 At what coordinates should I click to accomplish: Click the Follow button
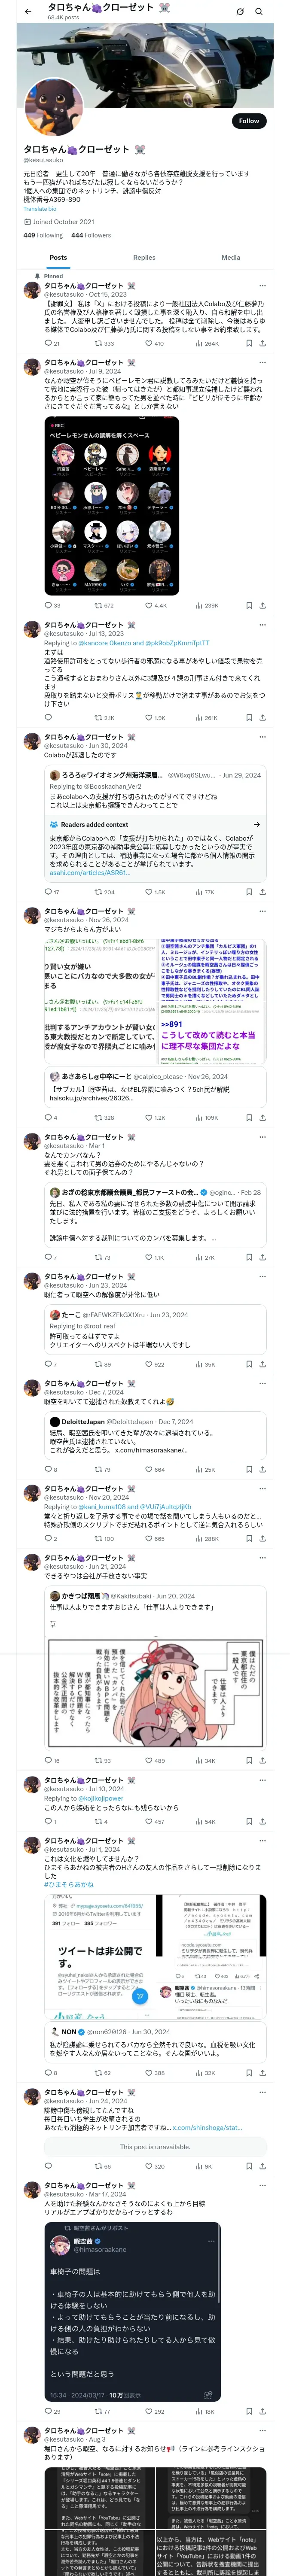pos(248,121)
